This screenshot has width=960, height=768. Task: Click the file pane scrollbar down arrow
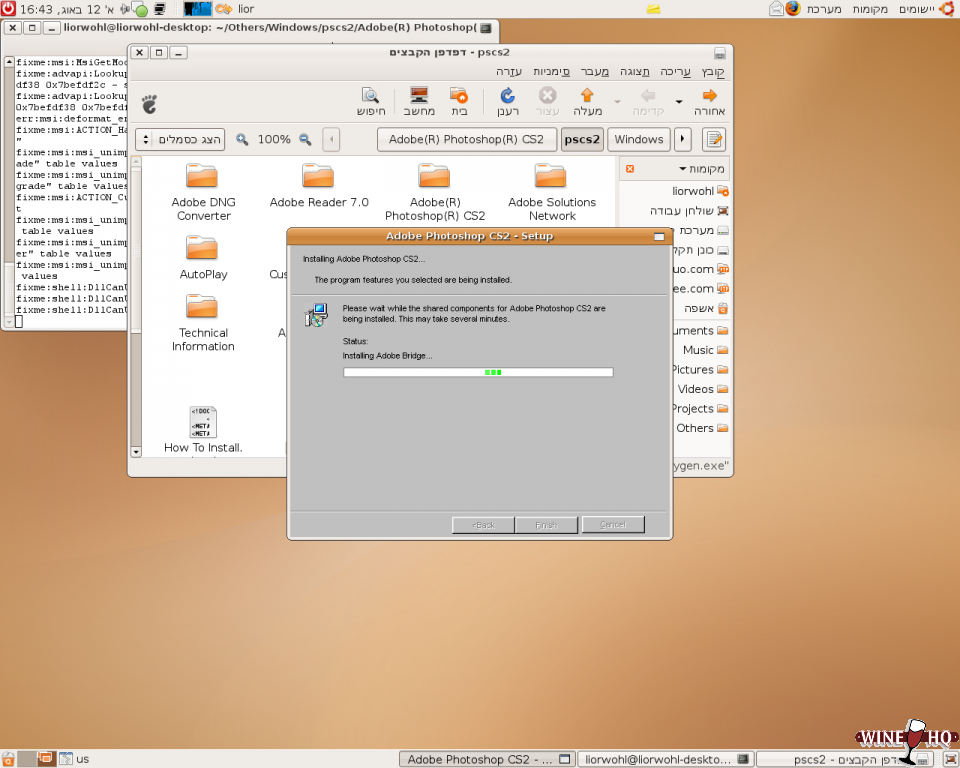tap(136, 452)
